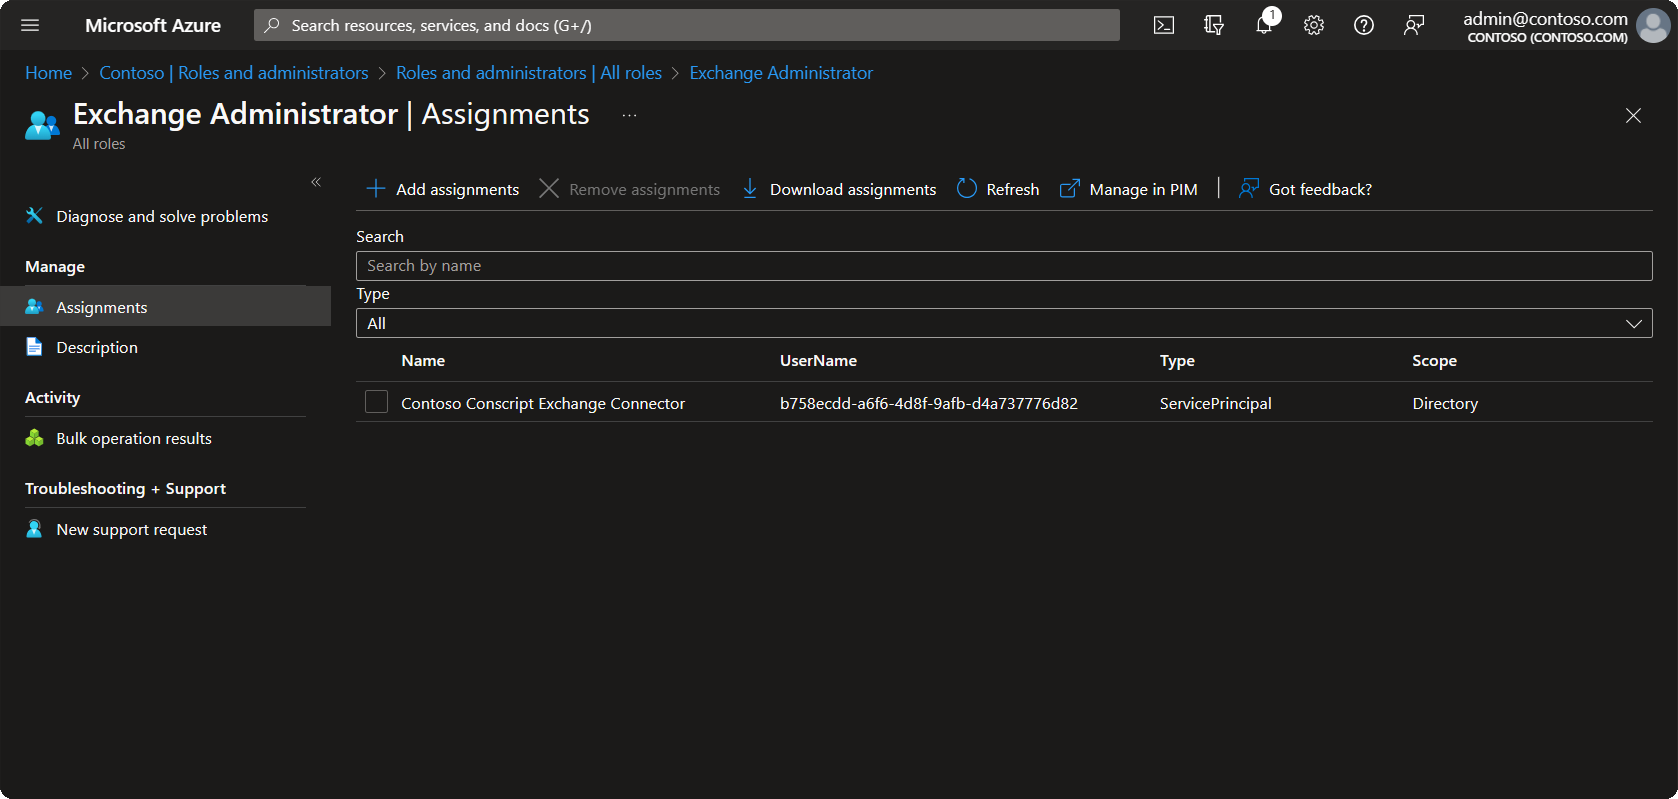Click the Bulk operation results icon
Viewport: 1678px width, 799px height.
point(34,438)
